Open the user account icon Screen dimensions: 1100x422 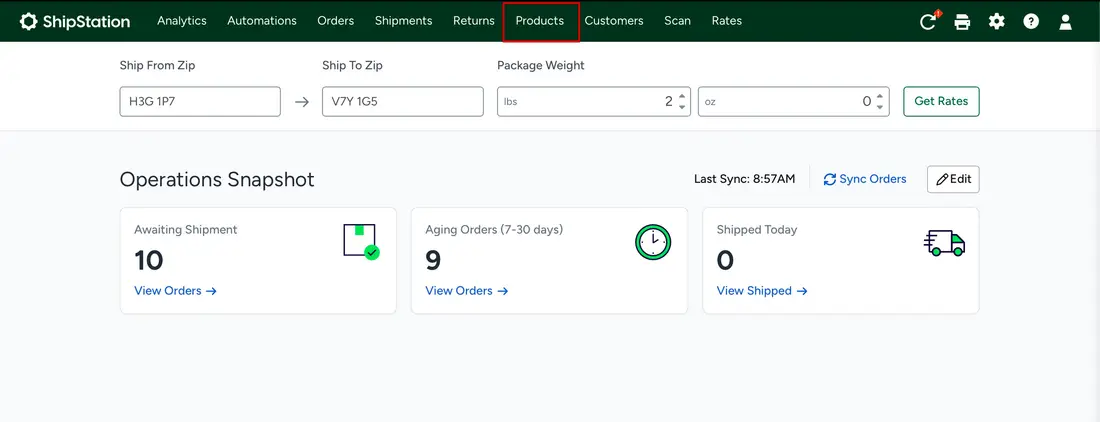point(1066,22)
